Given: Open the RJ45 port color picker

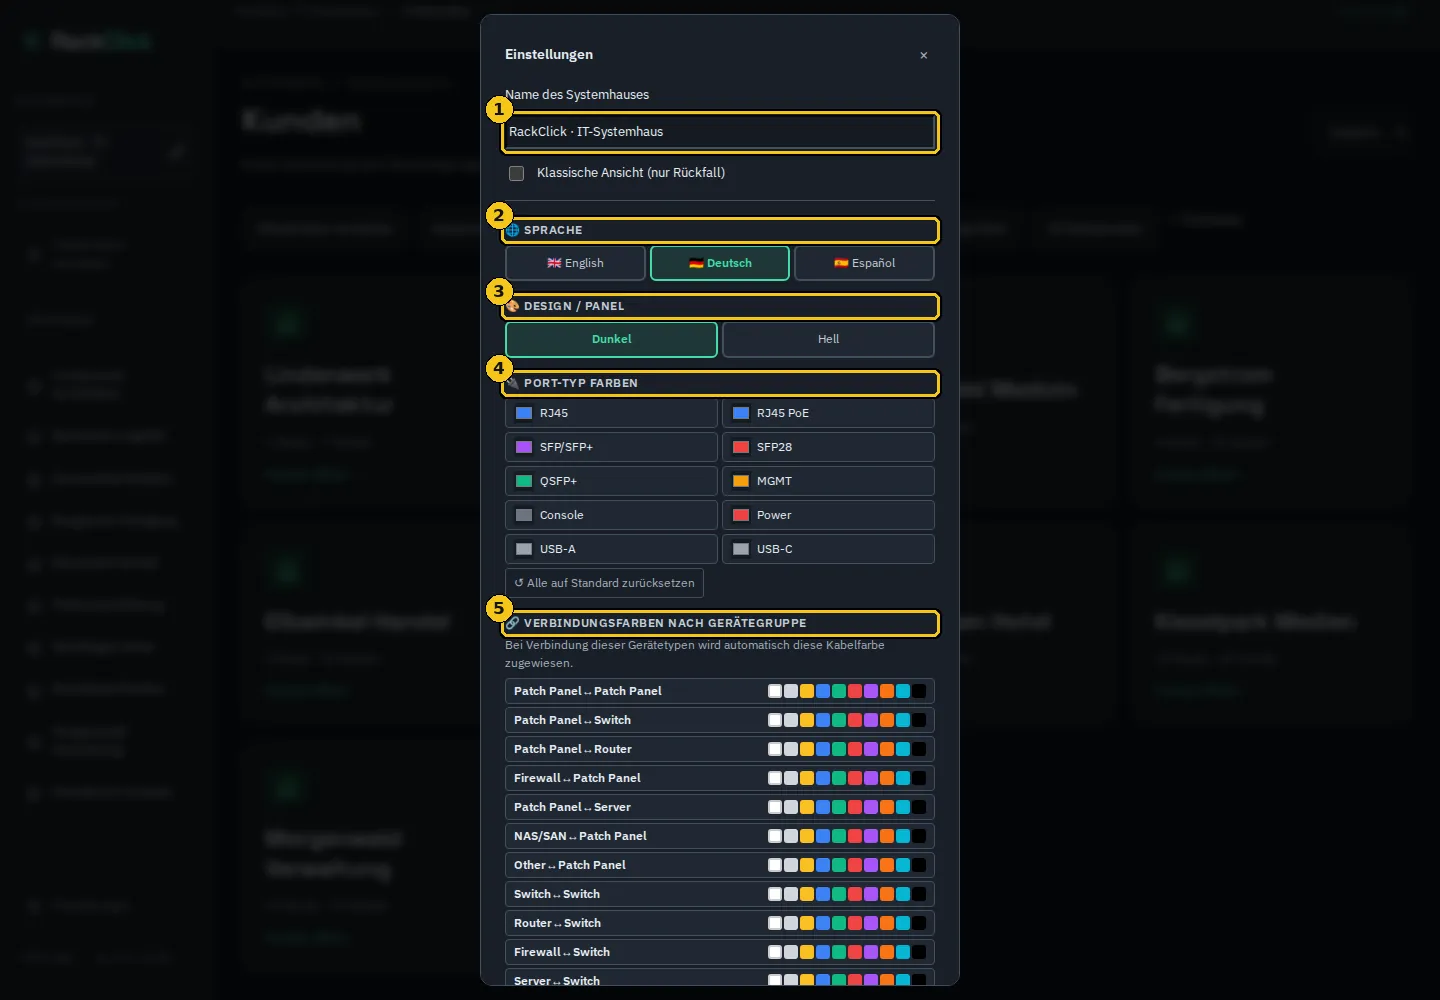Looking at the screenshot, I should pyautogui.click(x=524, y=413).
